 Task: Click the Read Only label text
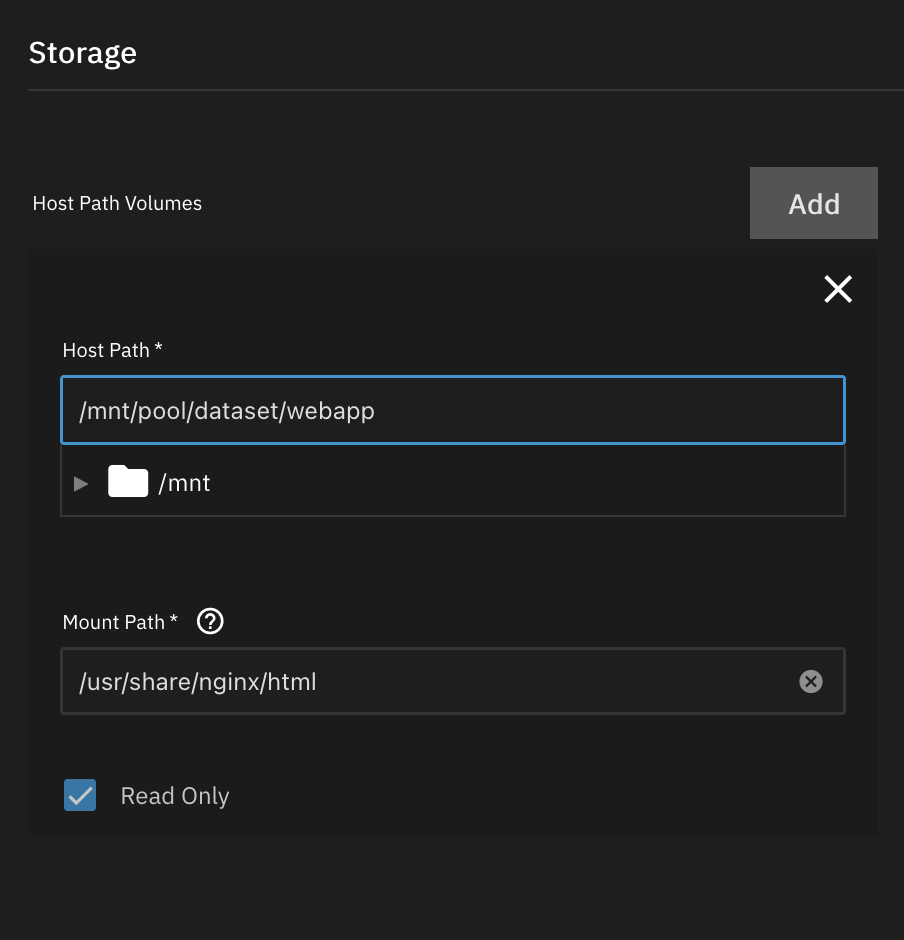click(x=175, y=796)
